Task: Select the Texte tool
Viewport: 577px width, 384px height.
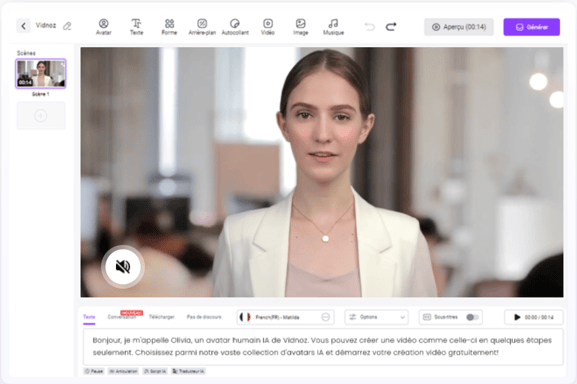Action: click(x=137, y=27)
